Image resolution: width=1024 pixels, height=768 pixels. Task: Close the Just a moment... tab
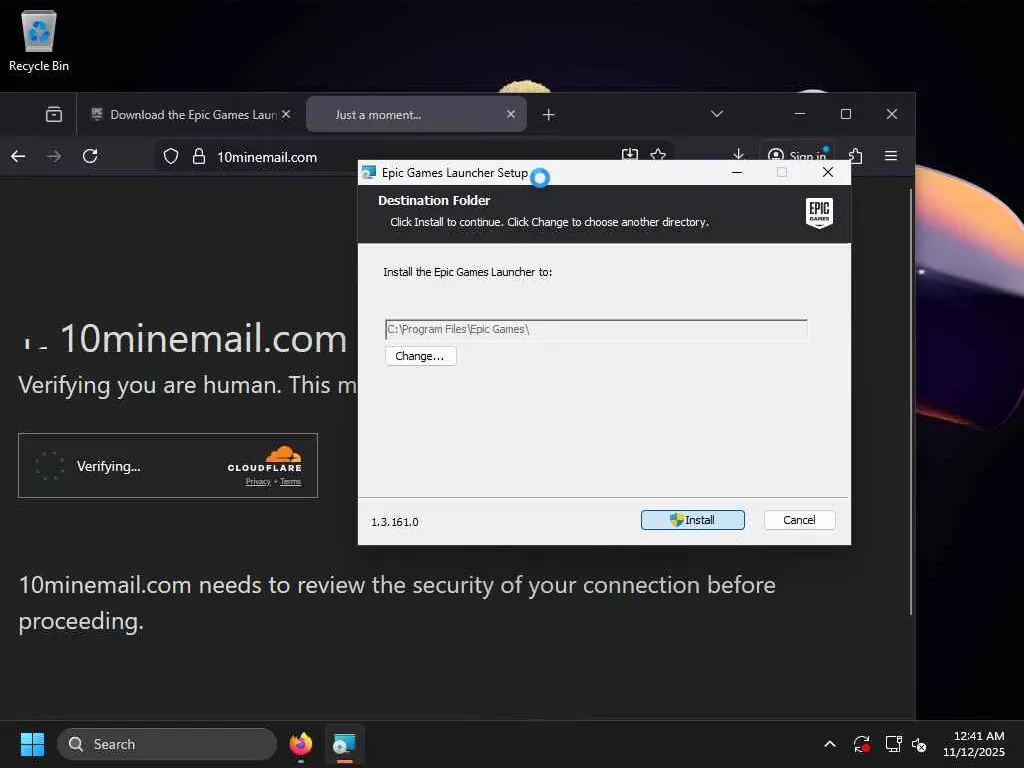[511, 114]
